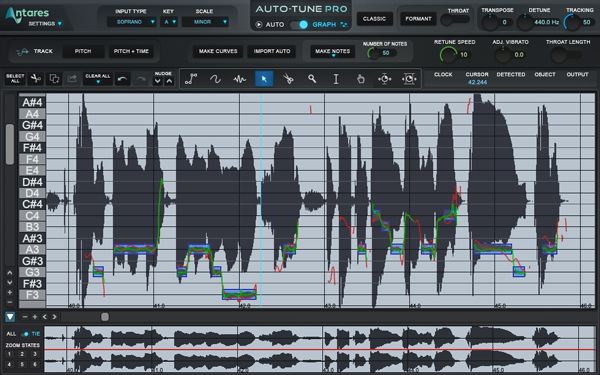Open the Make Notes dropdown

[x=333, y=52]
